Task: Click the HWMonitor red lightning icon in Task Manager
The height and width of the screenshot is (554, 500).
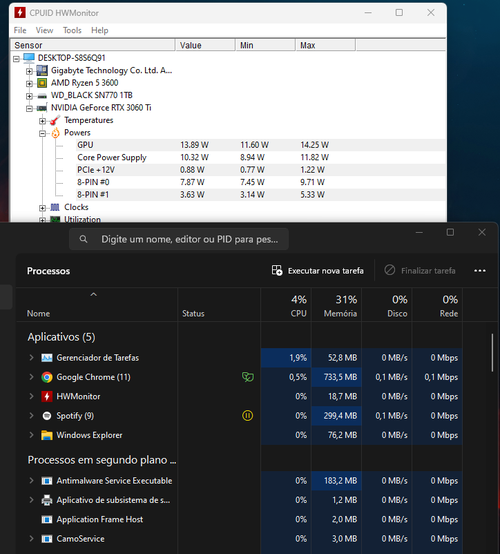Action: tap(47, 396)
